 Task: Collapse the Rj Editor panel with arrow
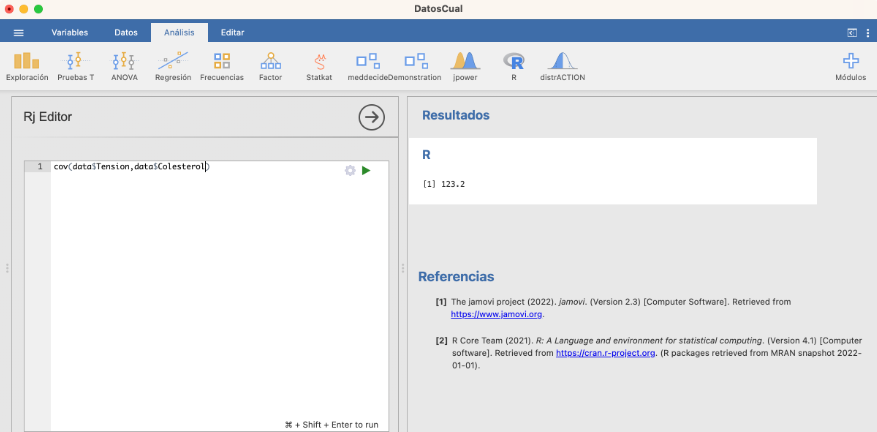[371, 117]
